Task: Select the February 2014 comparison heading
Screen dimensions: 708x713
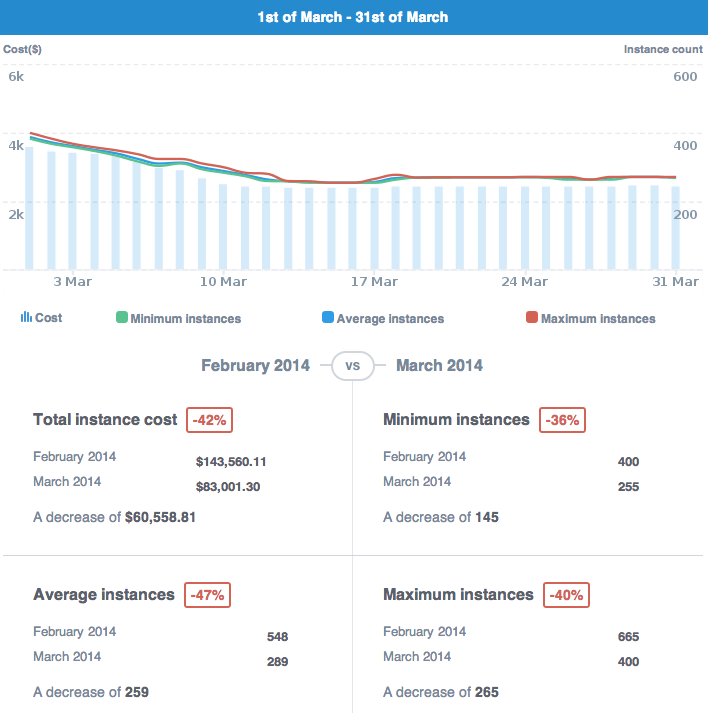Action: pos(255,366)
